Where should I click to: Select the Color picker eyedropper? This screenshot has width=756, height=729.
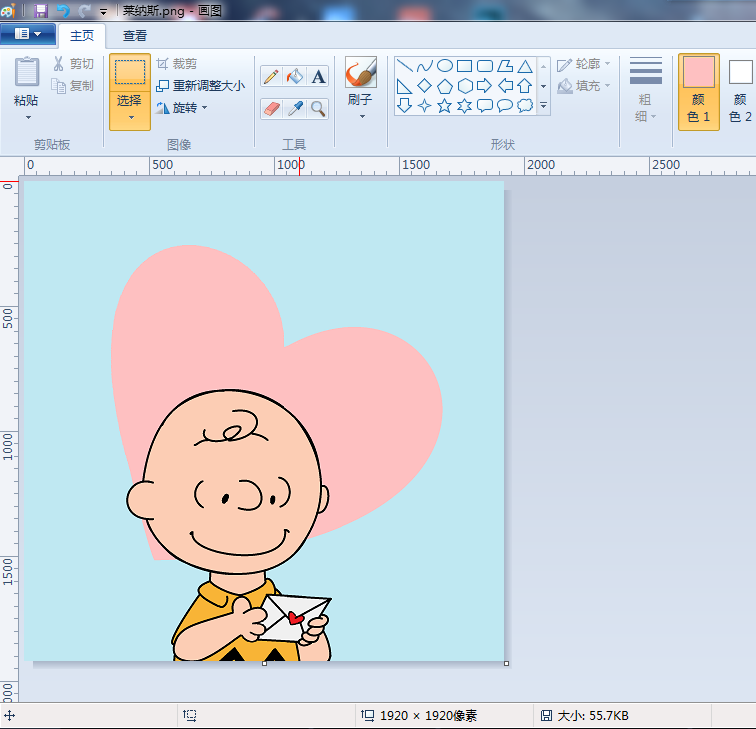coord(295,108)
